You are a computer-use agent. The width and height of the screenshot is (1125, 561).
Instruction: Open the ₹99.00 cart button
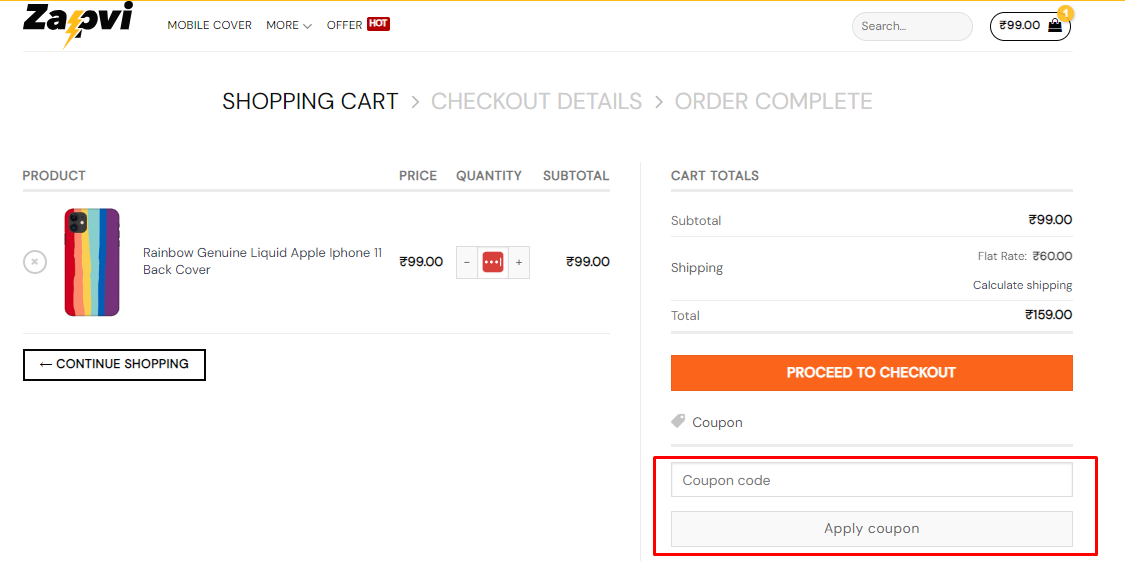[1030, 27]
